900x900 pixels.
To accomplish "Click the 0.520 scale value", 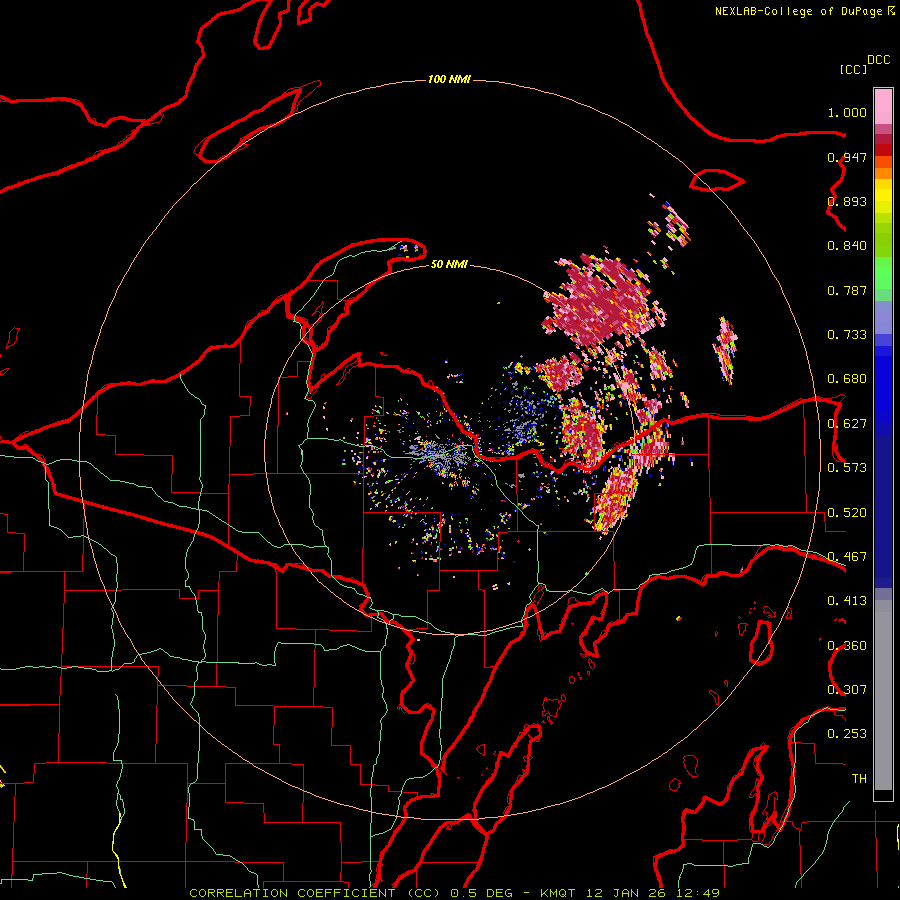I will 847,513.
